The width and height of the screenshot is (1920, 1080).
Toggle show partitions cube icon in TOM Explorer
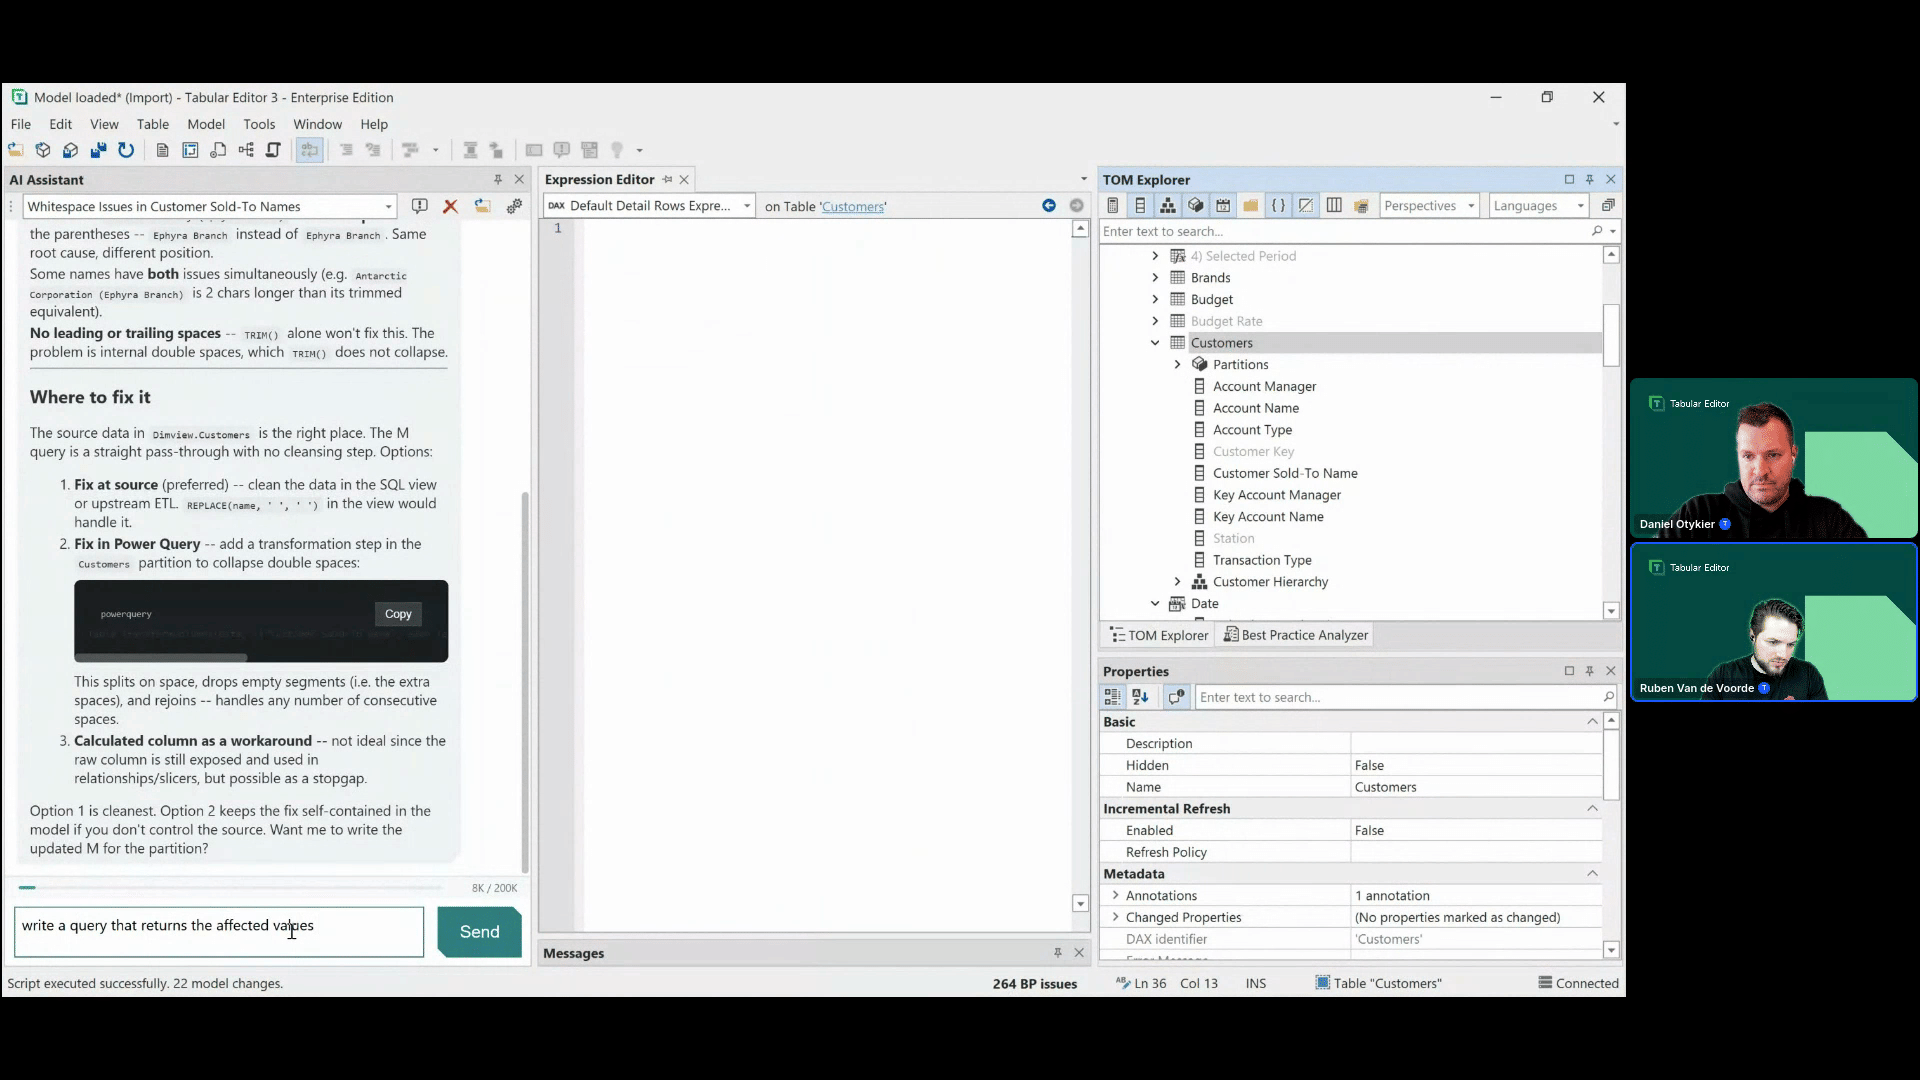[1196, 206]
